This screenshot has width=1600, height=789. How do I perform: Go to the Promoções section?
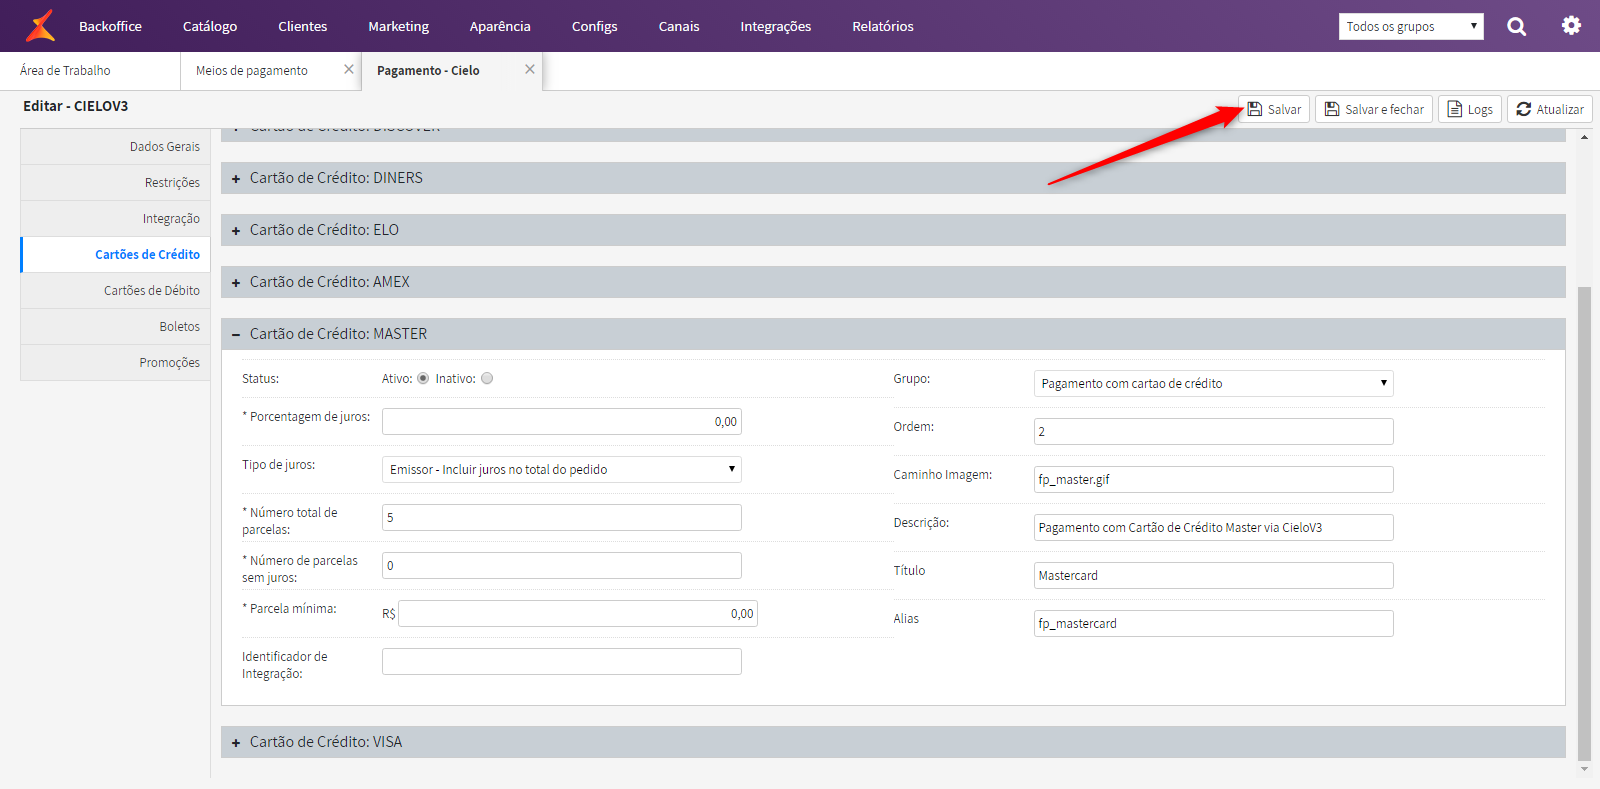click(x=115, y=362)
